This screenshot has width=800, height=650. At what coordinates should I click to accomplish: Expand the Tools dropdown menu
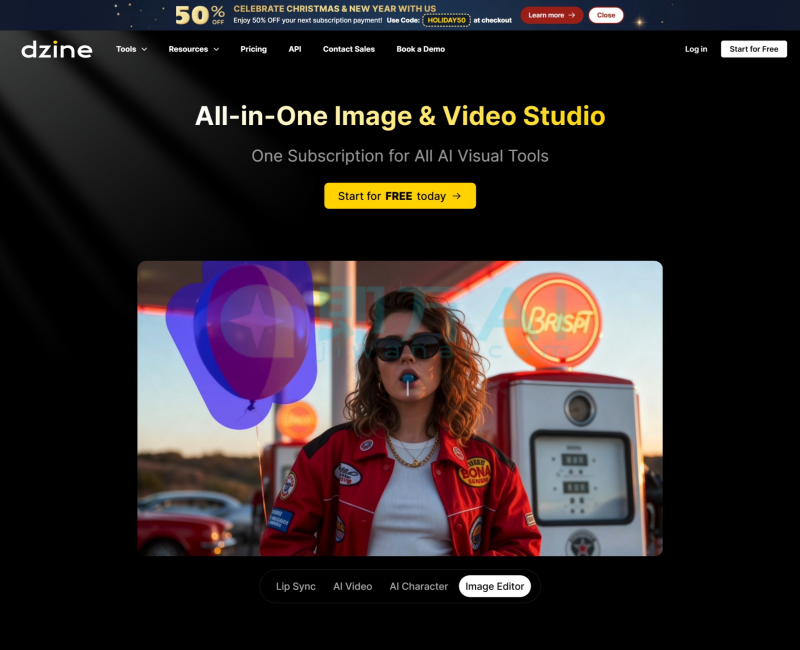[x=131, y=49]
